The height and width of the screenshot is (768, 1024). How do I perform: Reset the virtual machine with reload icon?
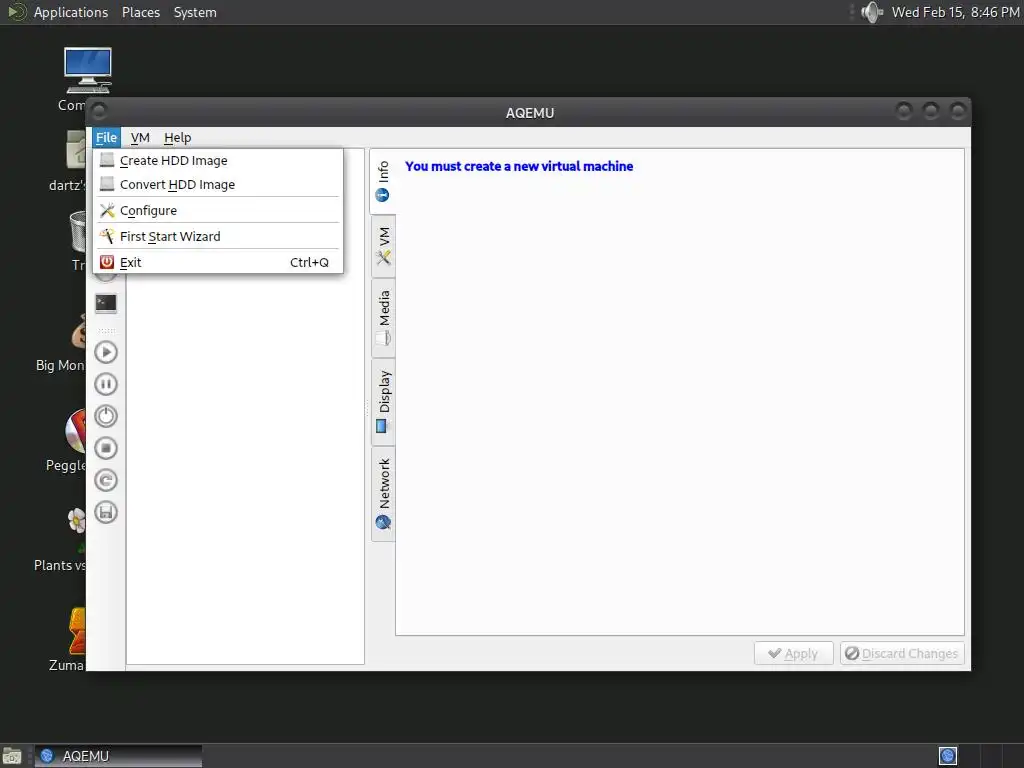click(x=106, y=480)
